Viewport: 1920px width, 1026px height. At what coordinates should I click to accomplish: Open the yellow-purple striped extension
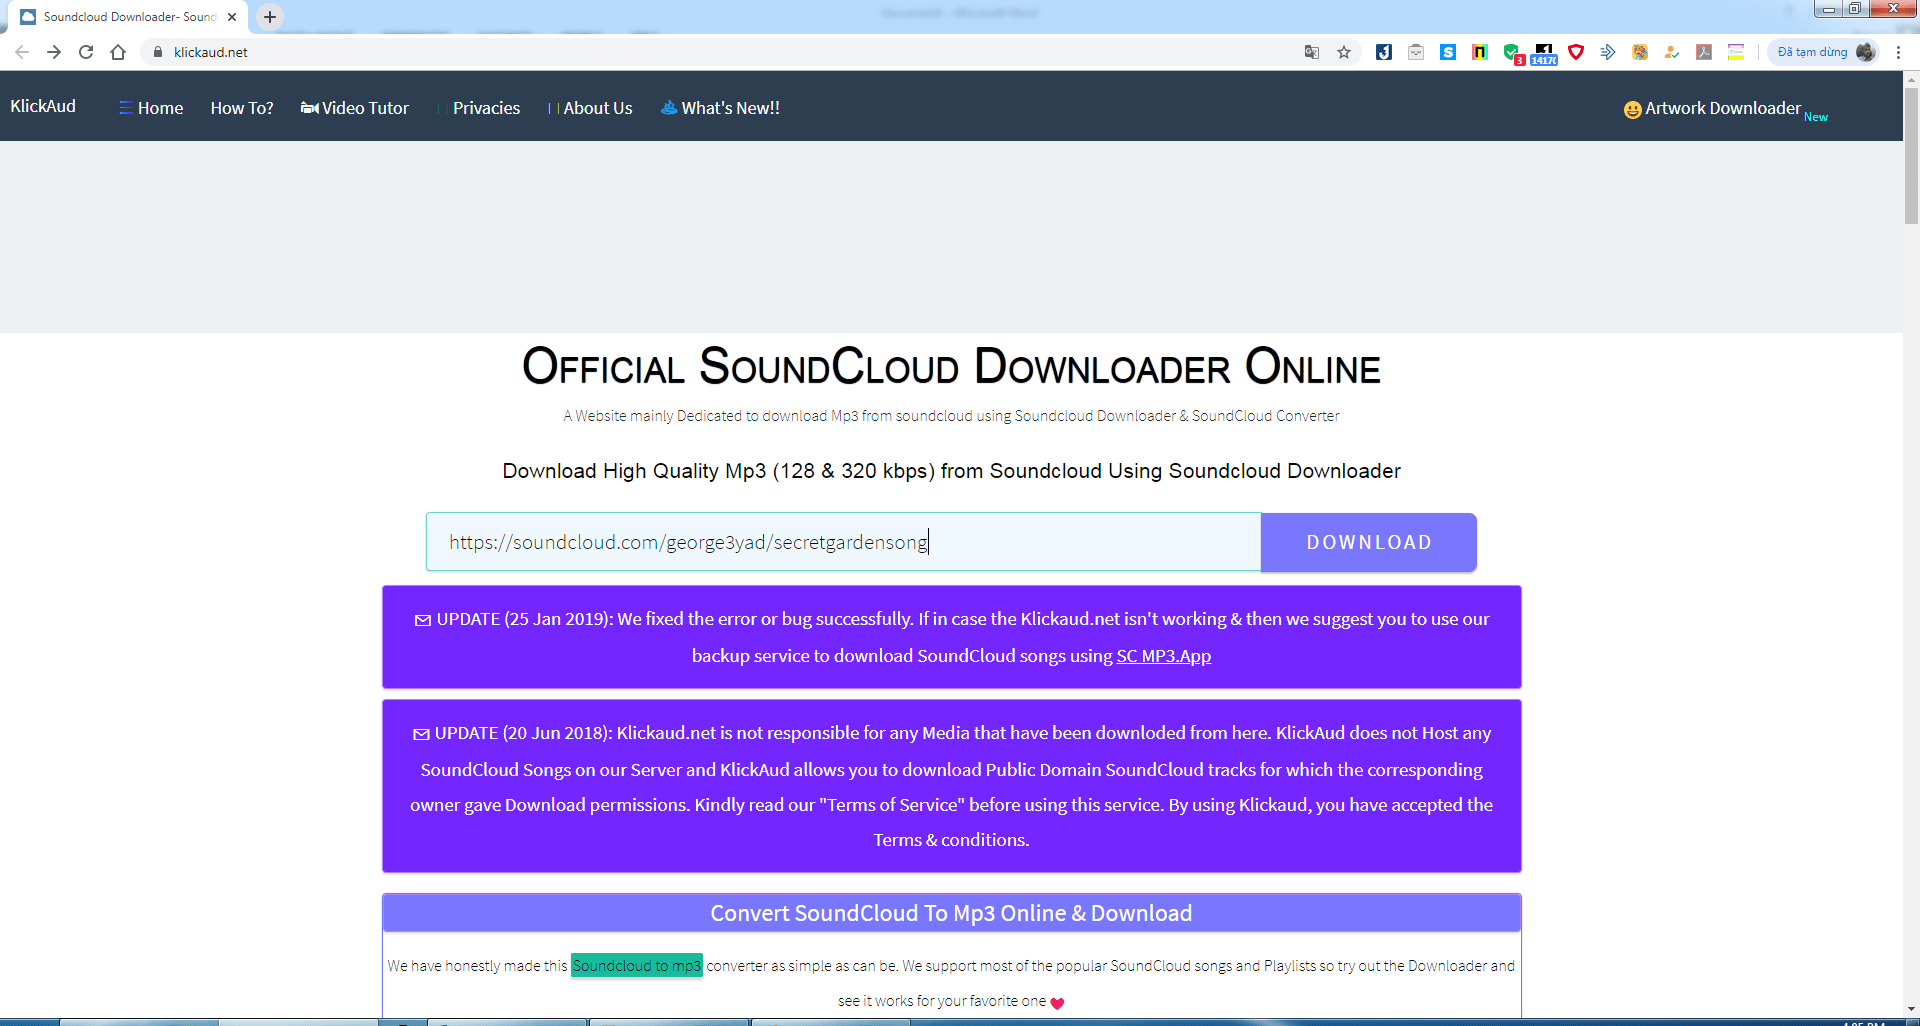click(x=1736, y=52)
